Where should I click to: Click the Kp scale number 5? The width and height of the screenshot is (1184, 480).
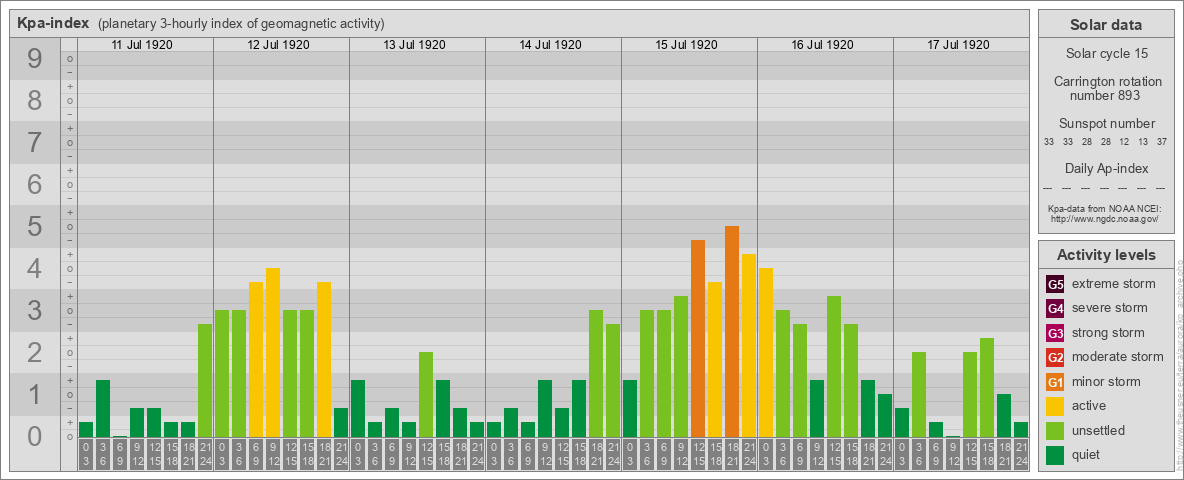coord(34,226)
